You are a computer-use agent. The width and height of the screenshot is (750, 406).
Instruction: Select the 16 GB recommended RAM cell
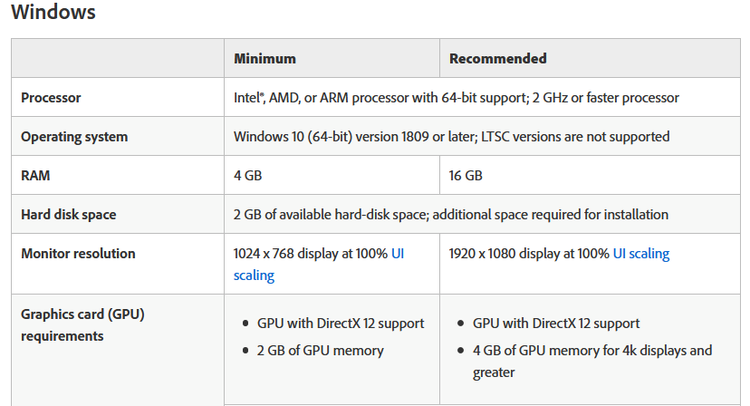tap(466, 175)
